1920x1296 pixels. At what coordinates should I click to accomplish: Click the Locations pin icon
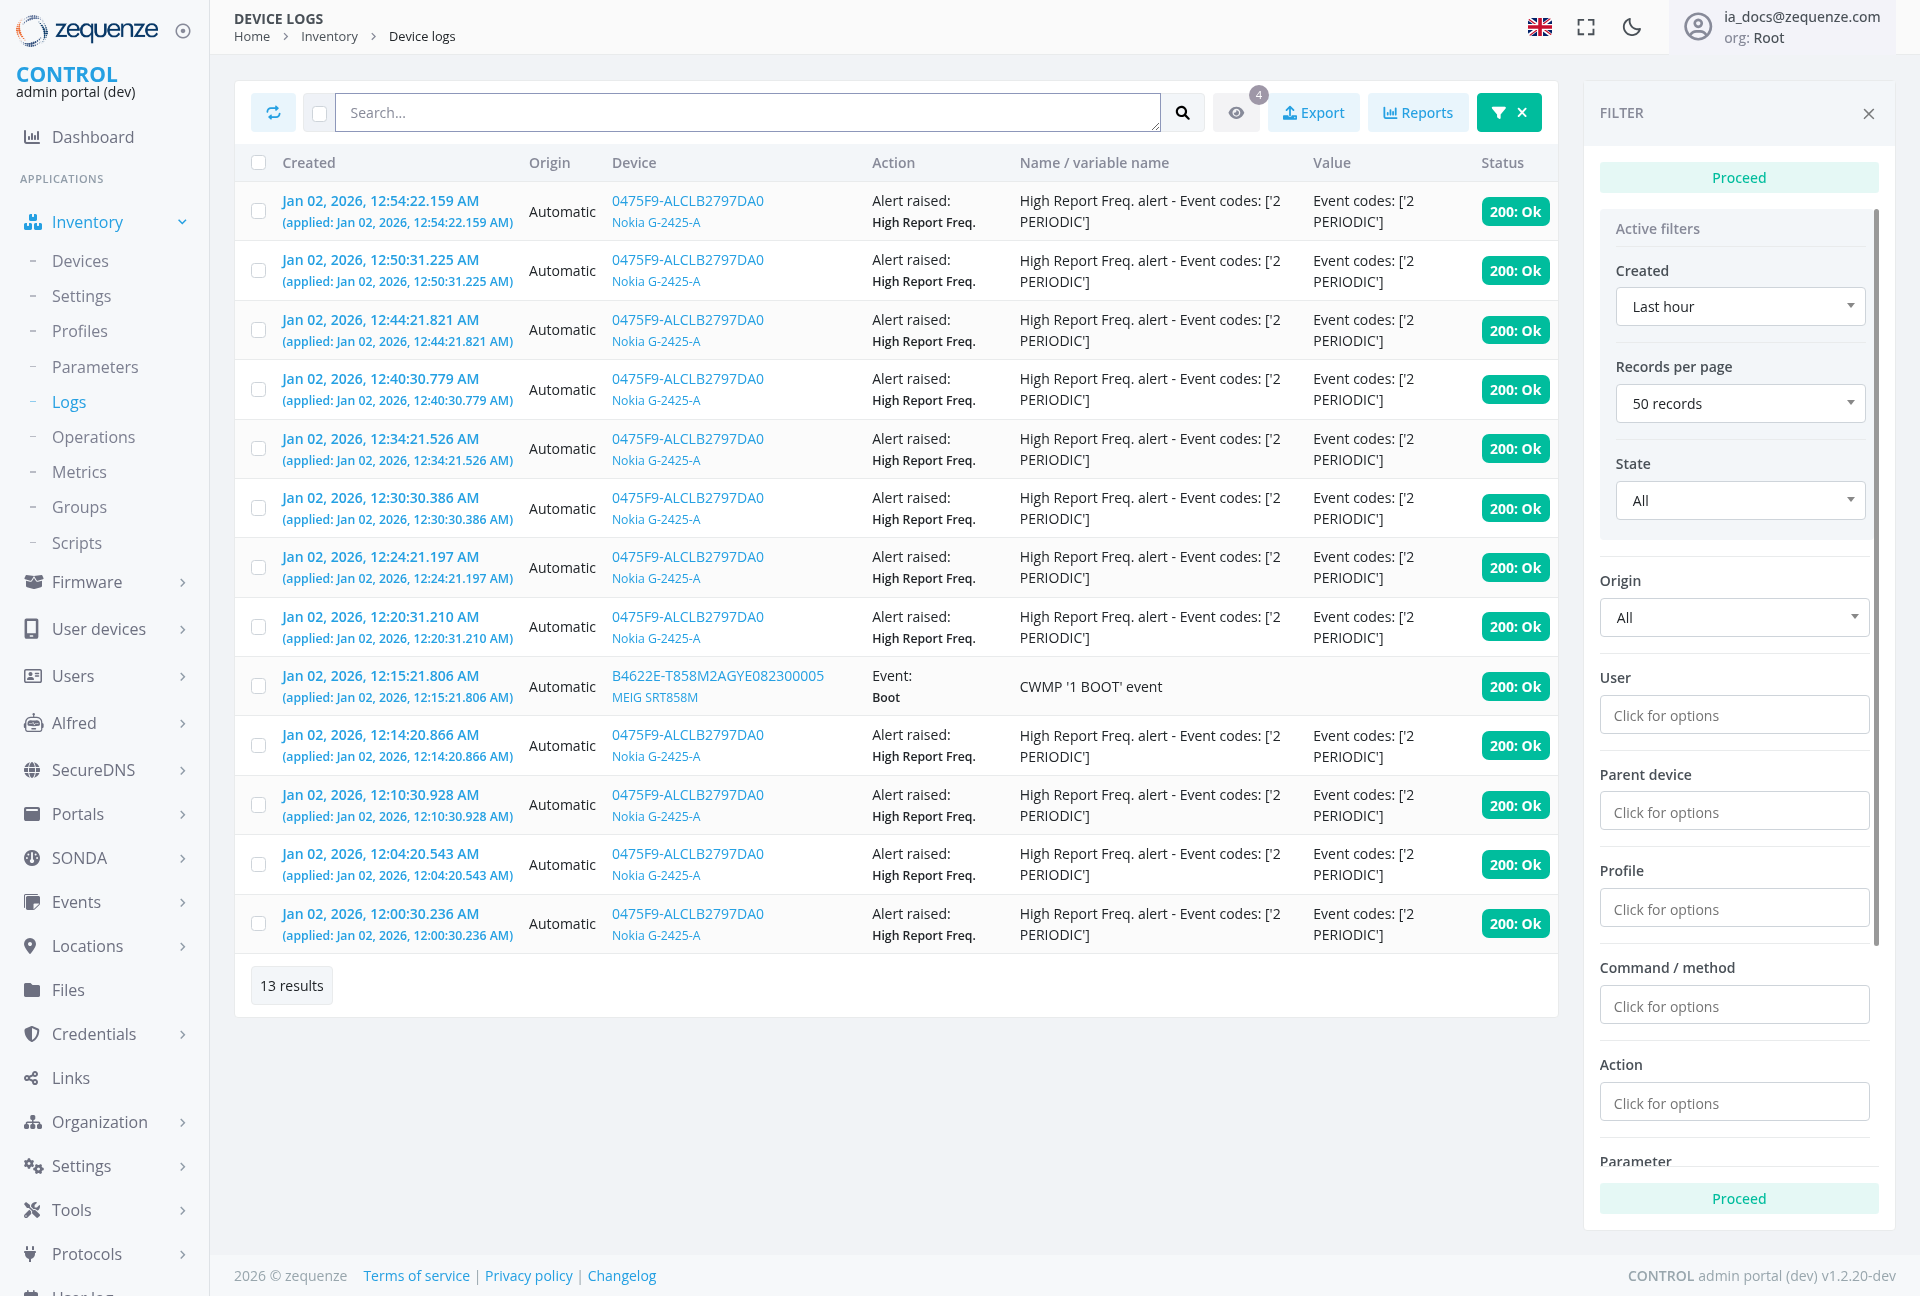(30, 946)
